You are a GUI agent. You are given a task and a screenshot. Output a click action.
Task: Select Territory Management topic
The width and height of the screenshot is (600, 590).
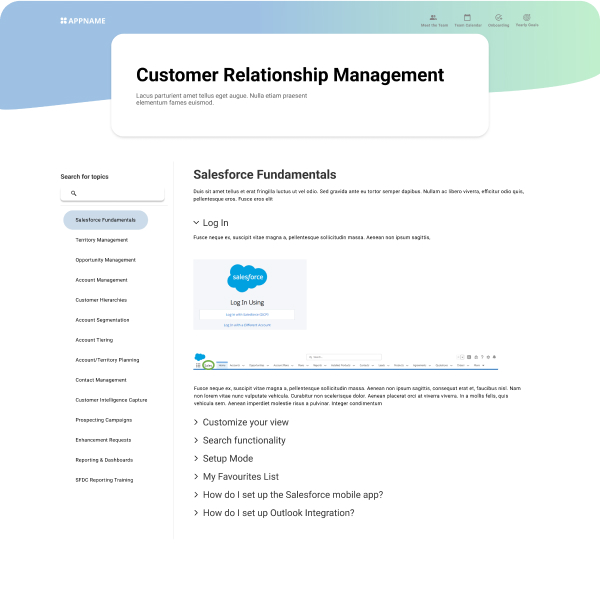(102, 240)
